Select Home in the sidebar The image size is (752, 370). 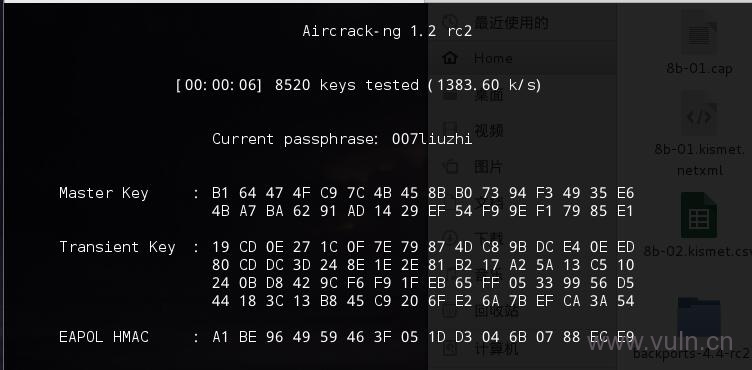tap(493, 58)
